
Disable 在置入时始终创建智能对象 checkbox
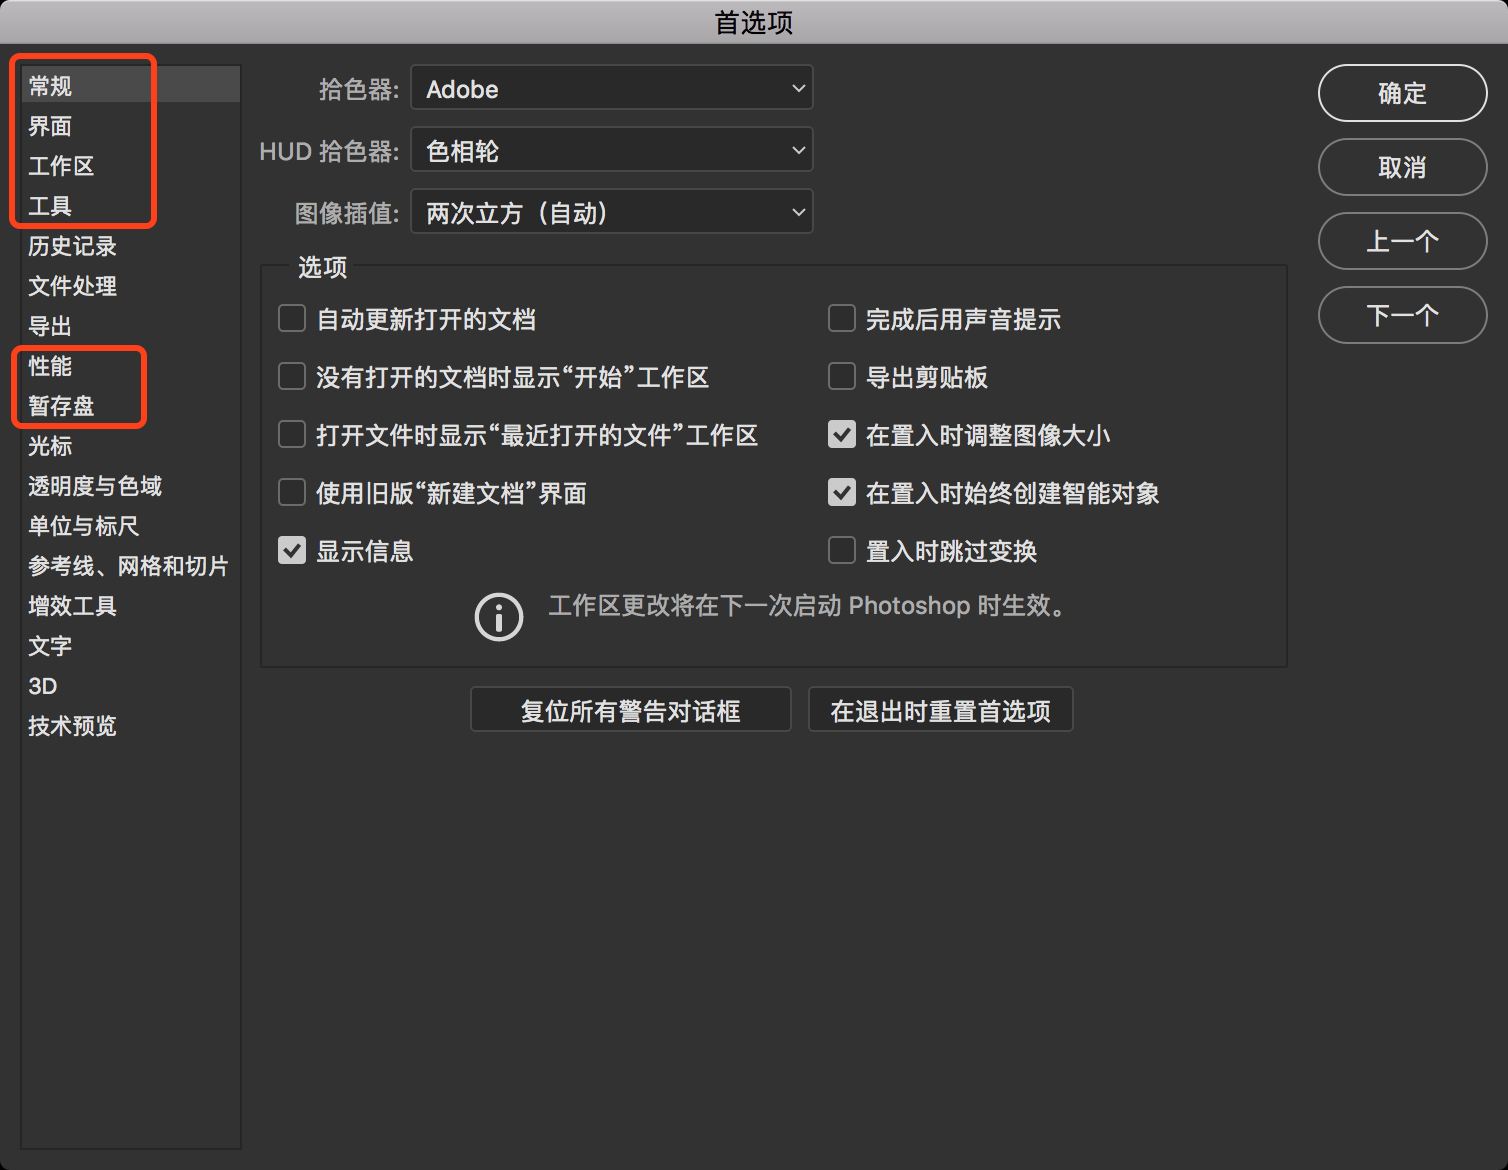click(842, 493)
